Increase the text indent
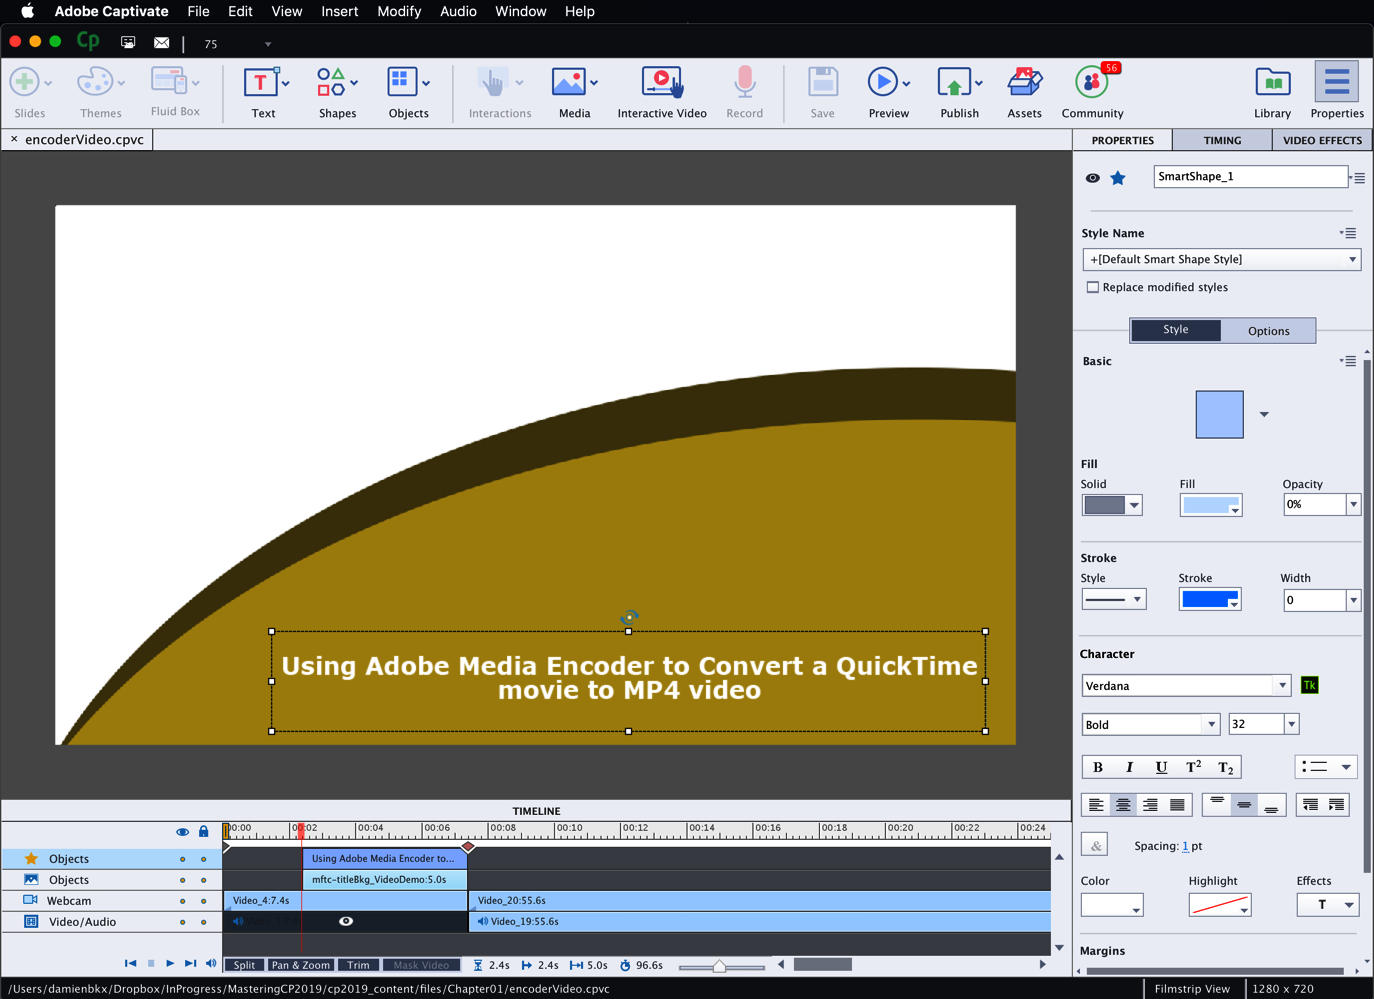 tap(1336, 805)
